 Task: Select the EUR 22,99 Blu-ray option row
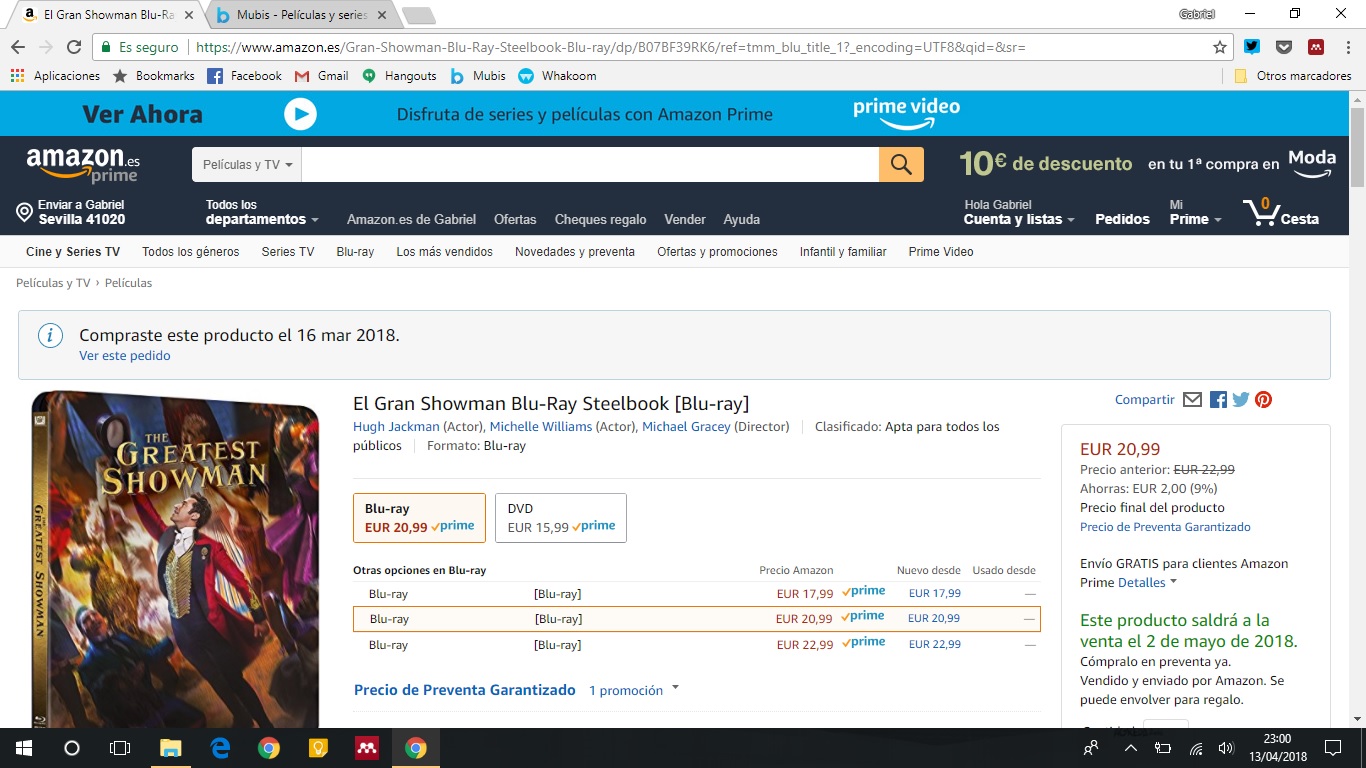(x=697, y=645)
